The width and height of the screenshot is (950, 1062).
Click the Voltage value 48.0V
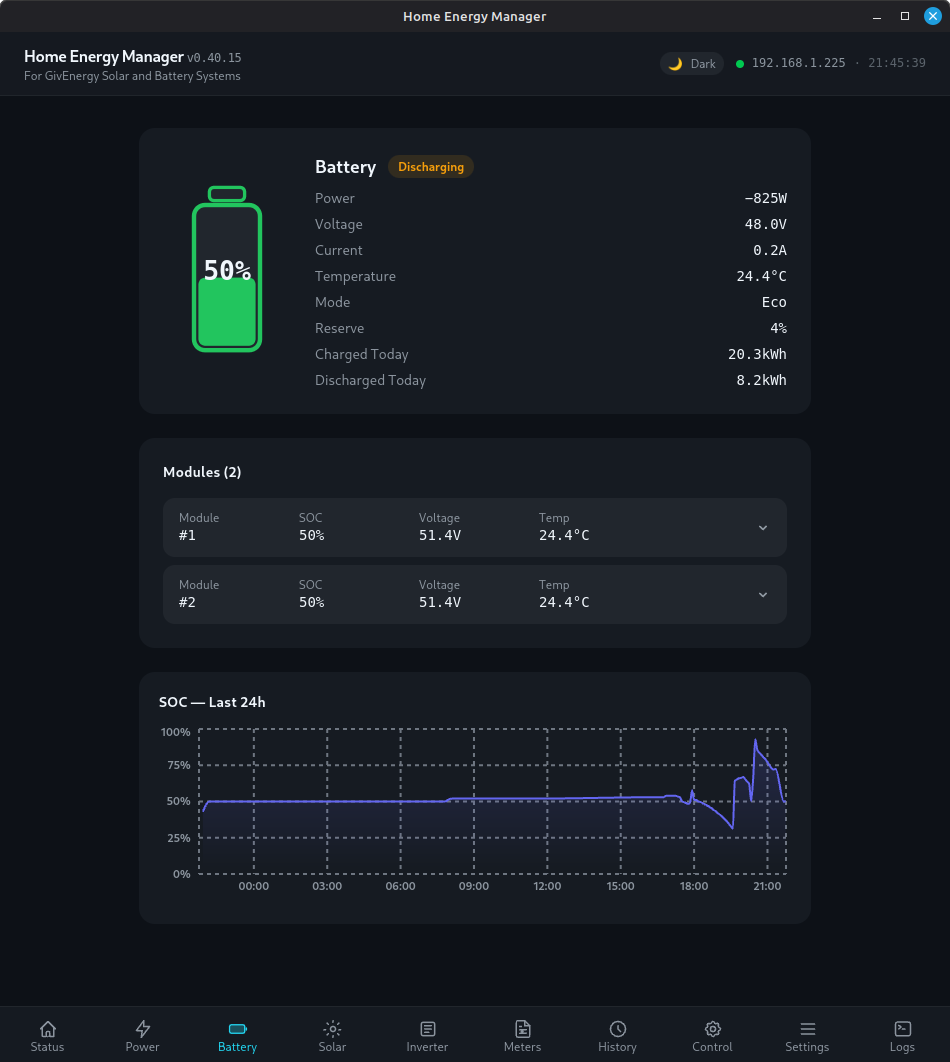(765, 224)
